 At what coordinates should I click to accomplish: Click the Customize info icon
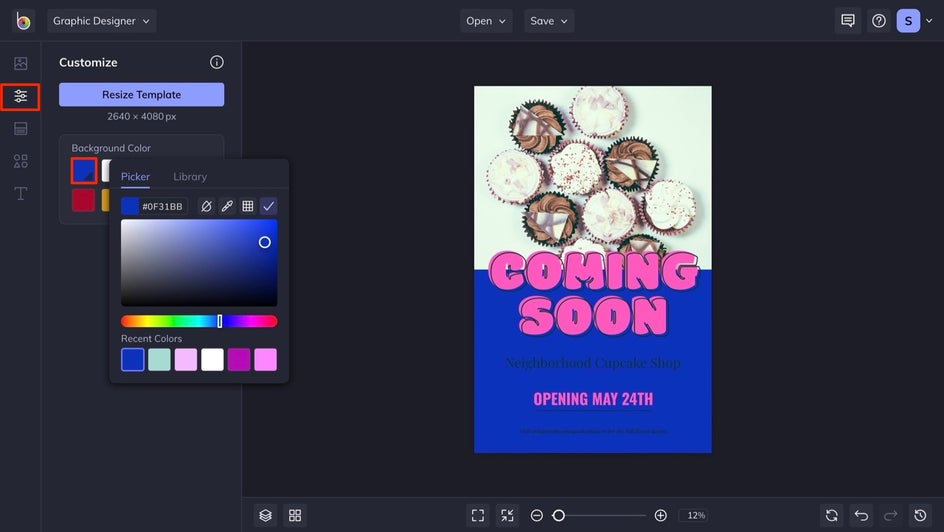tap(217, 62)
